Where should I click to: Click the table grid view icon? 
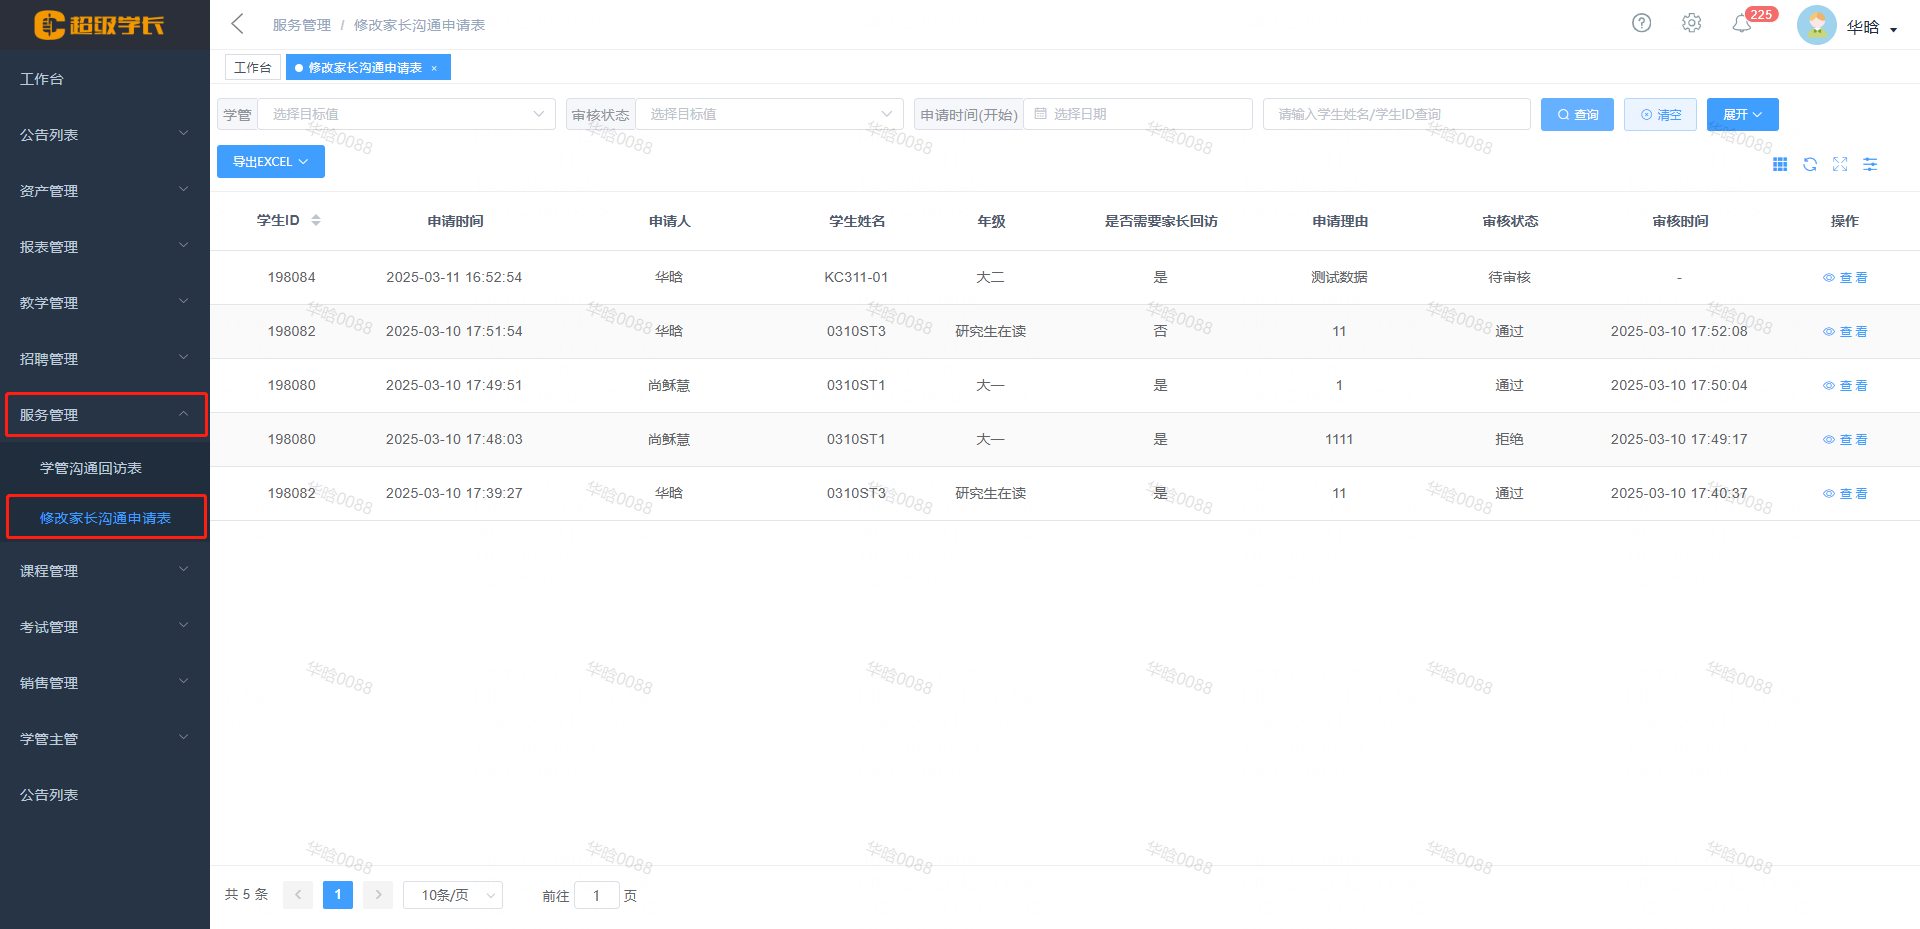pos(1780,164)
